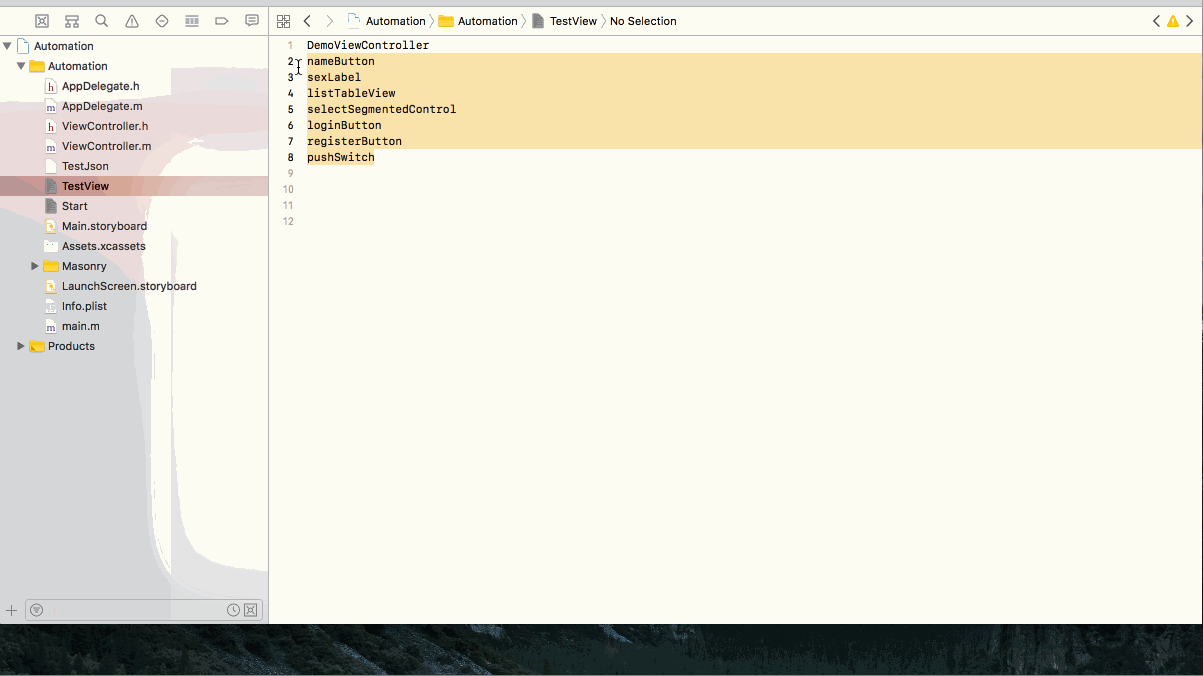Expand the Products folder
The image size is (1203, 676).
tap(21, 346)
